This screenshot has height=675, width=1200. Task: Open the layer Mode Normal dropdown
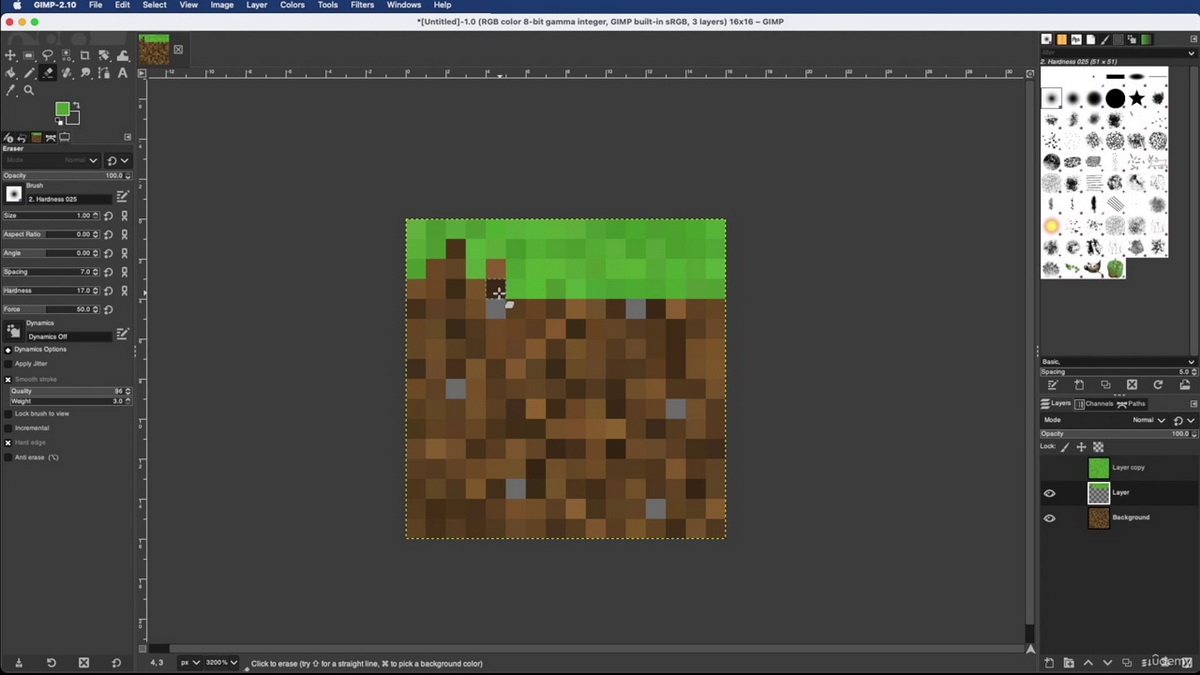click(x=1104, y=420)
